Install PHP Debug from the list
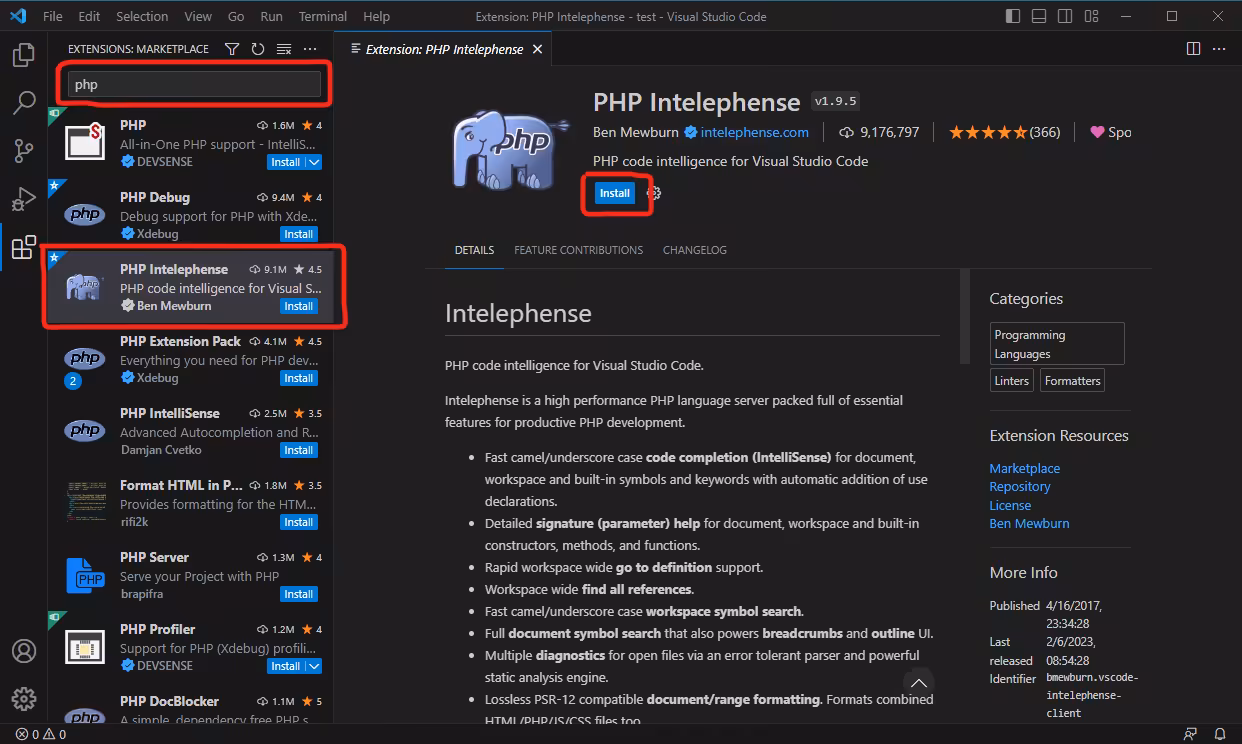The image size is (1242, 744). (x=298, y=234)
